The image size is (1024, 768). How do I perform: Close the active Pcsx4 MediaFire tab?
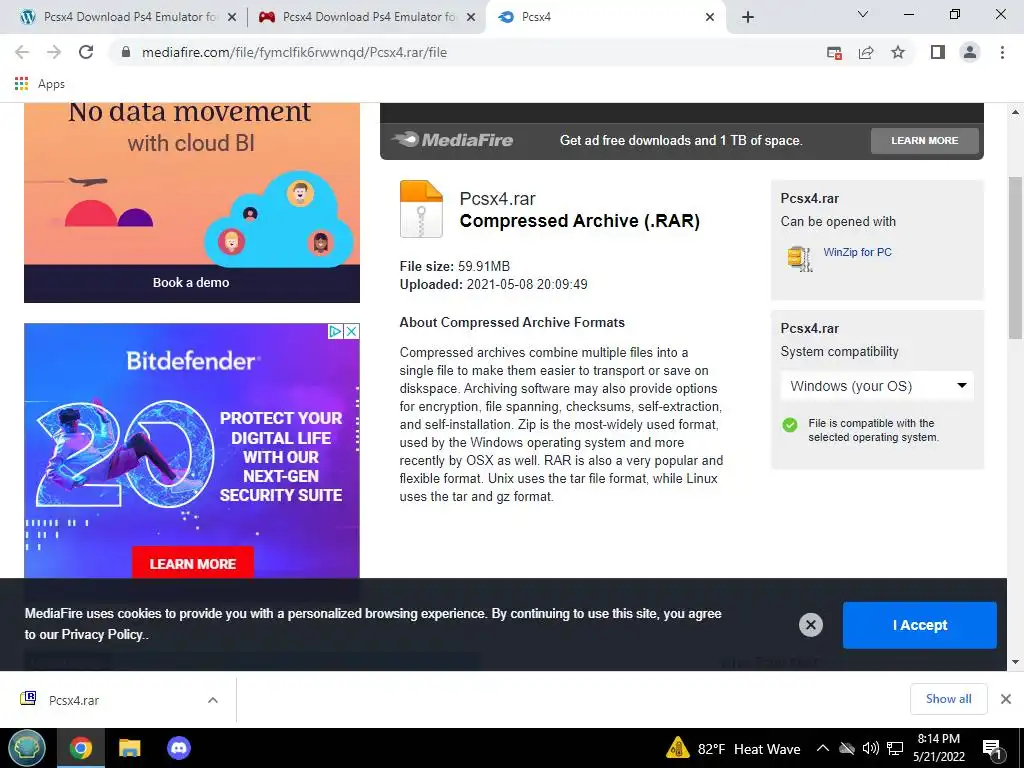click(710, 18)
